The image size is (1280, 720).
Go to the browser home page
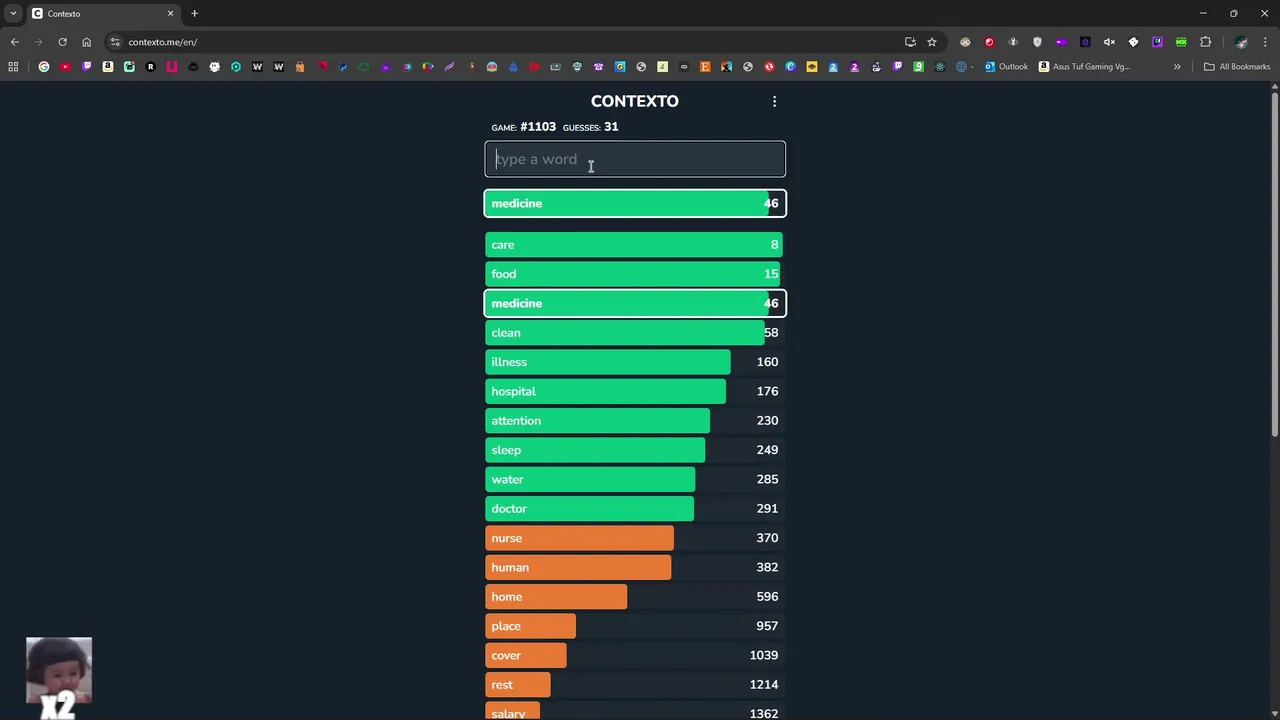pos(86,42)
